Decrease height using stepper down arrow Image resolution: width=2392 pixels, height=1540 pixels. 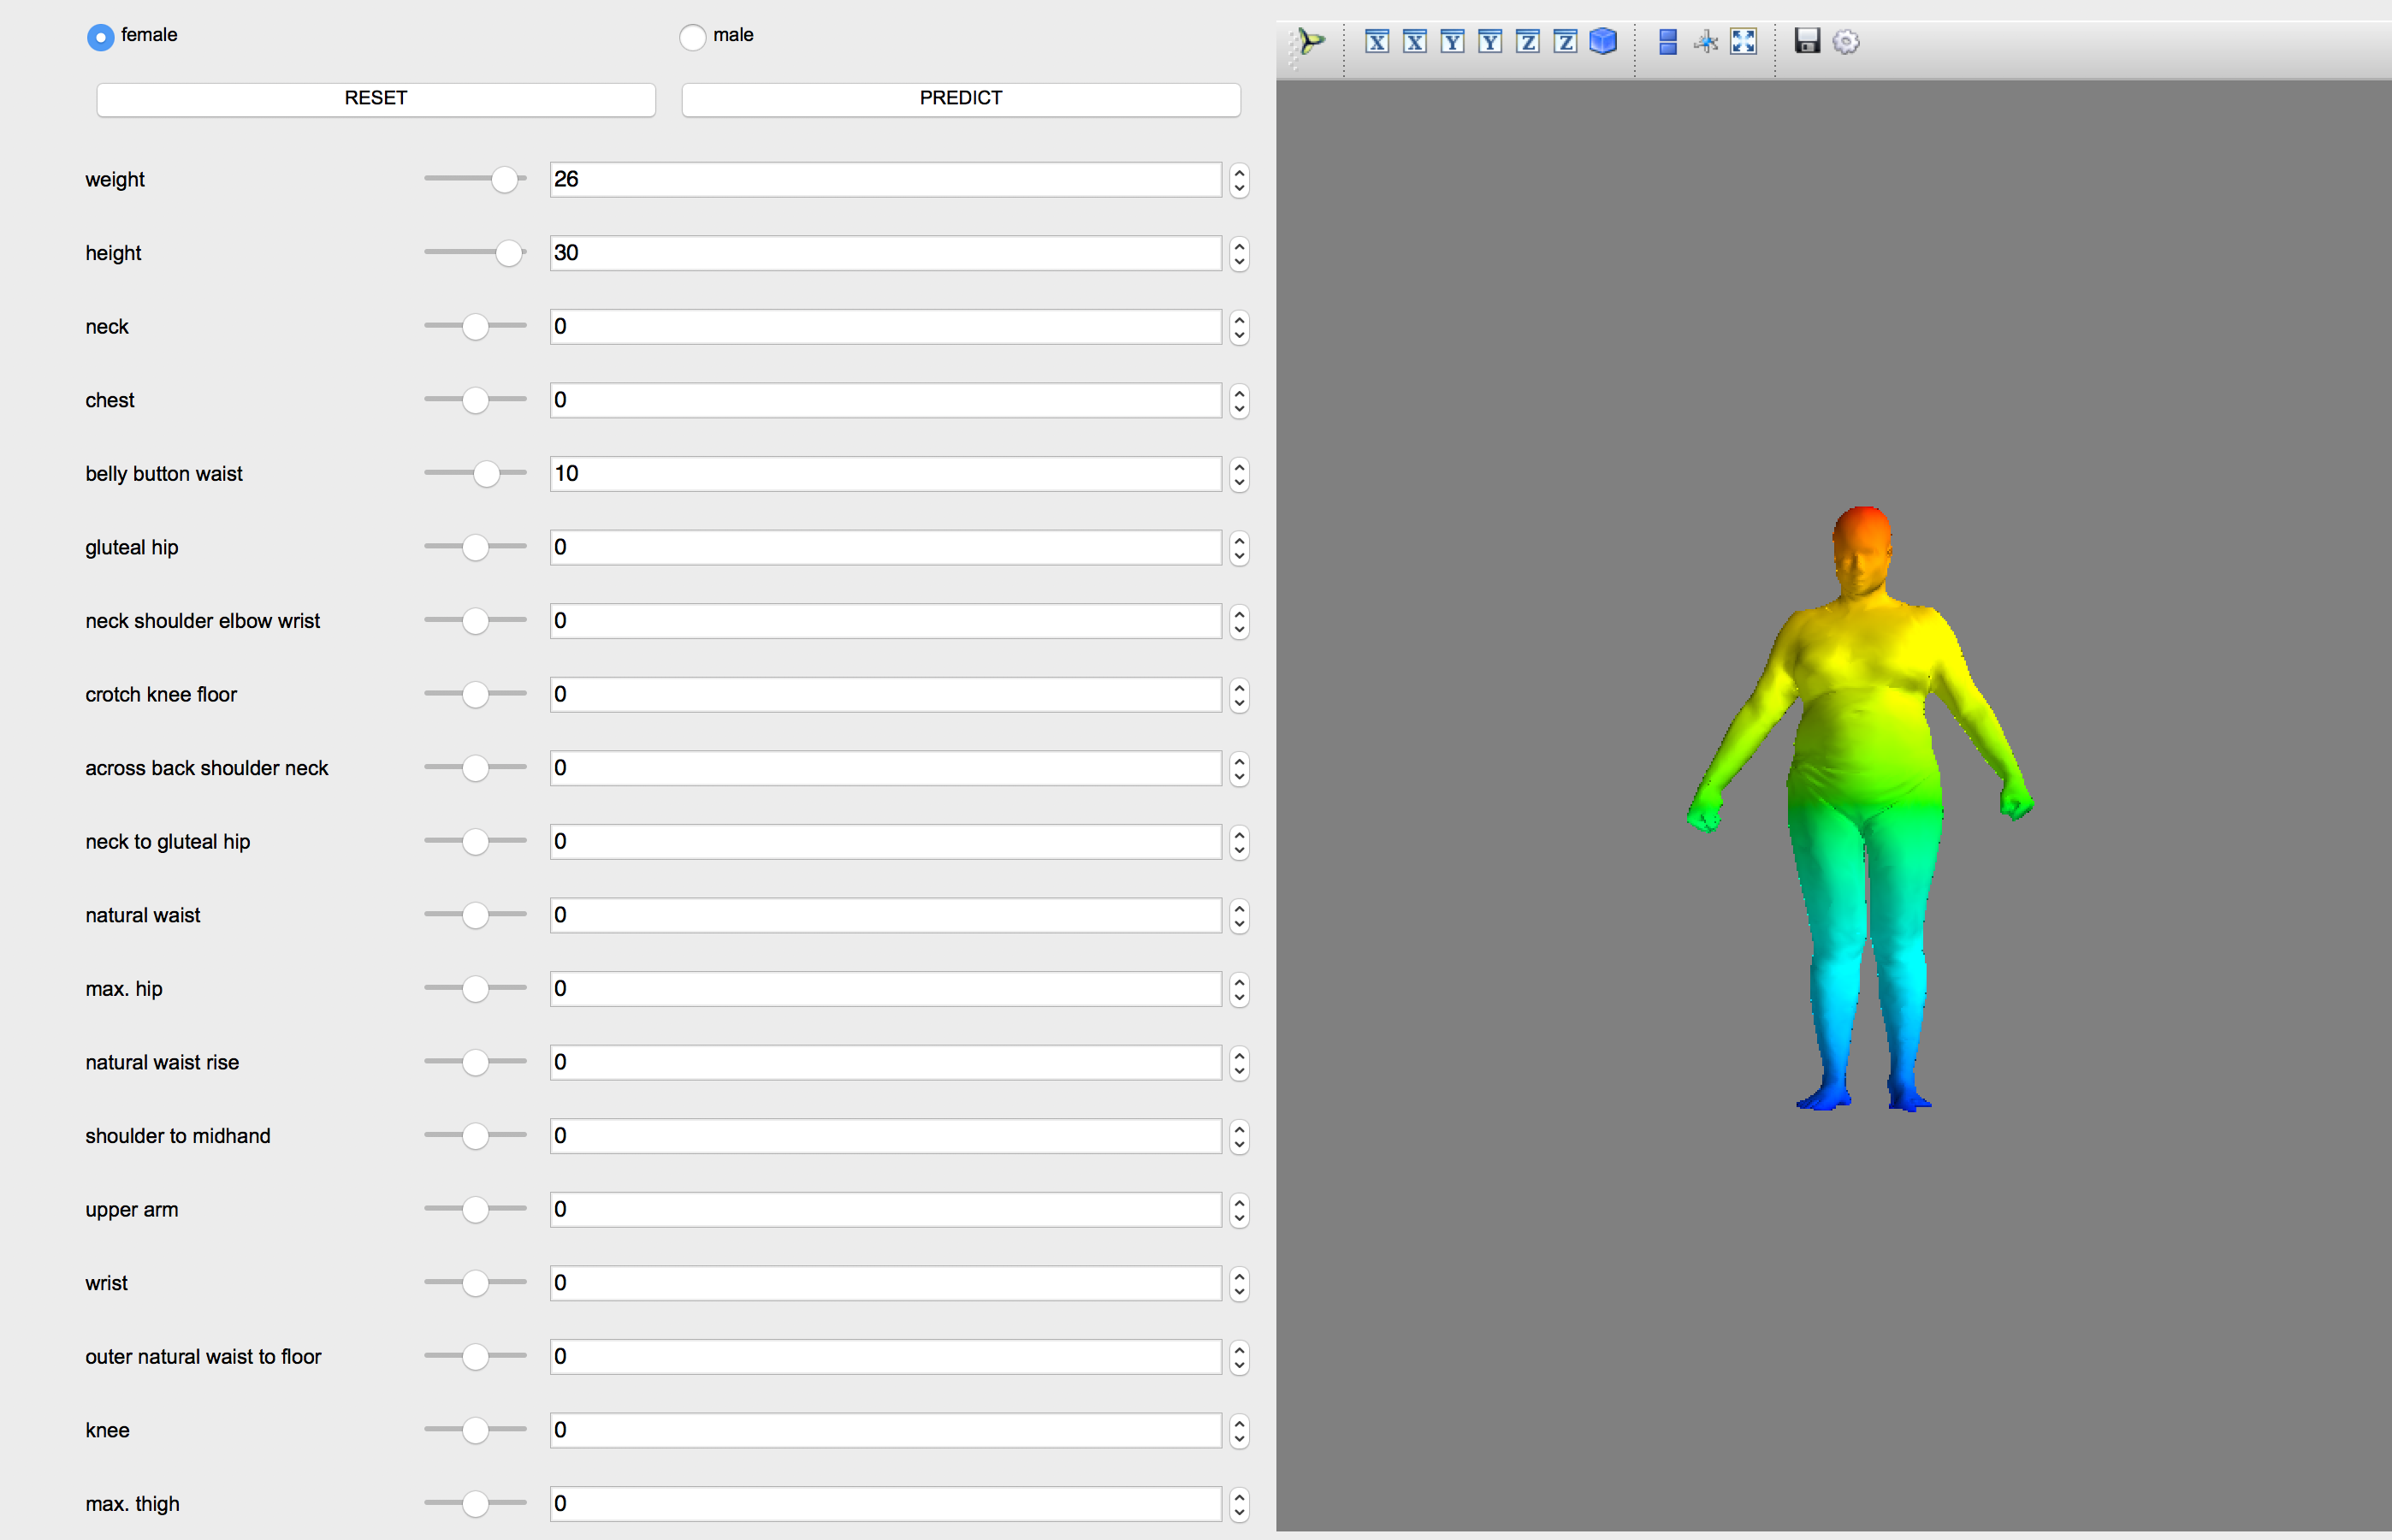pyautogui.click(x=1240, y=263)
